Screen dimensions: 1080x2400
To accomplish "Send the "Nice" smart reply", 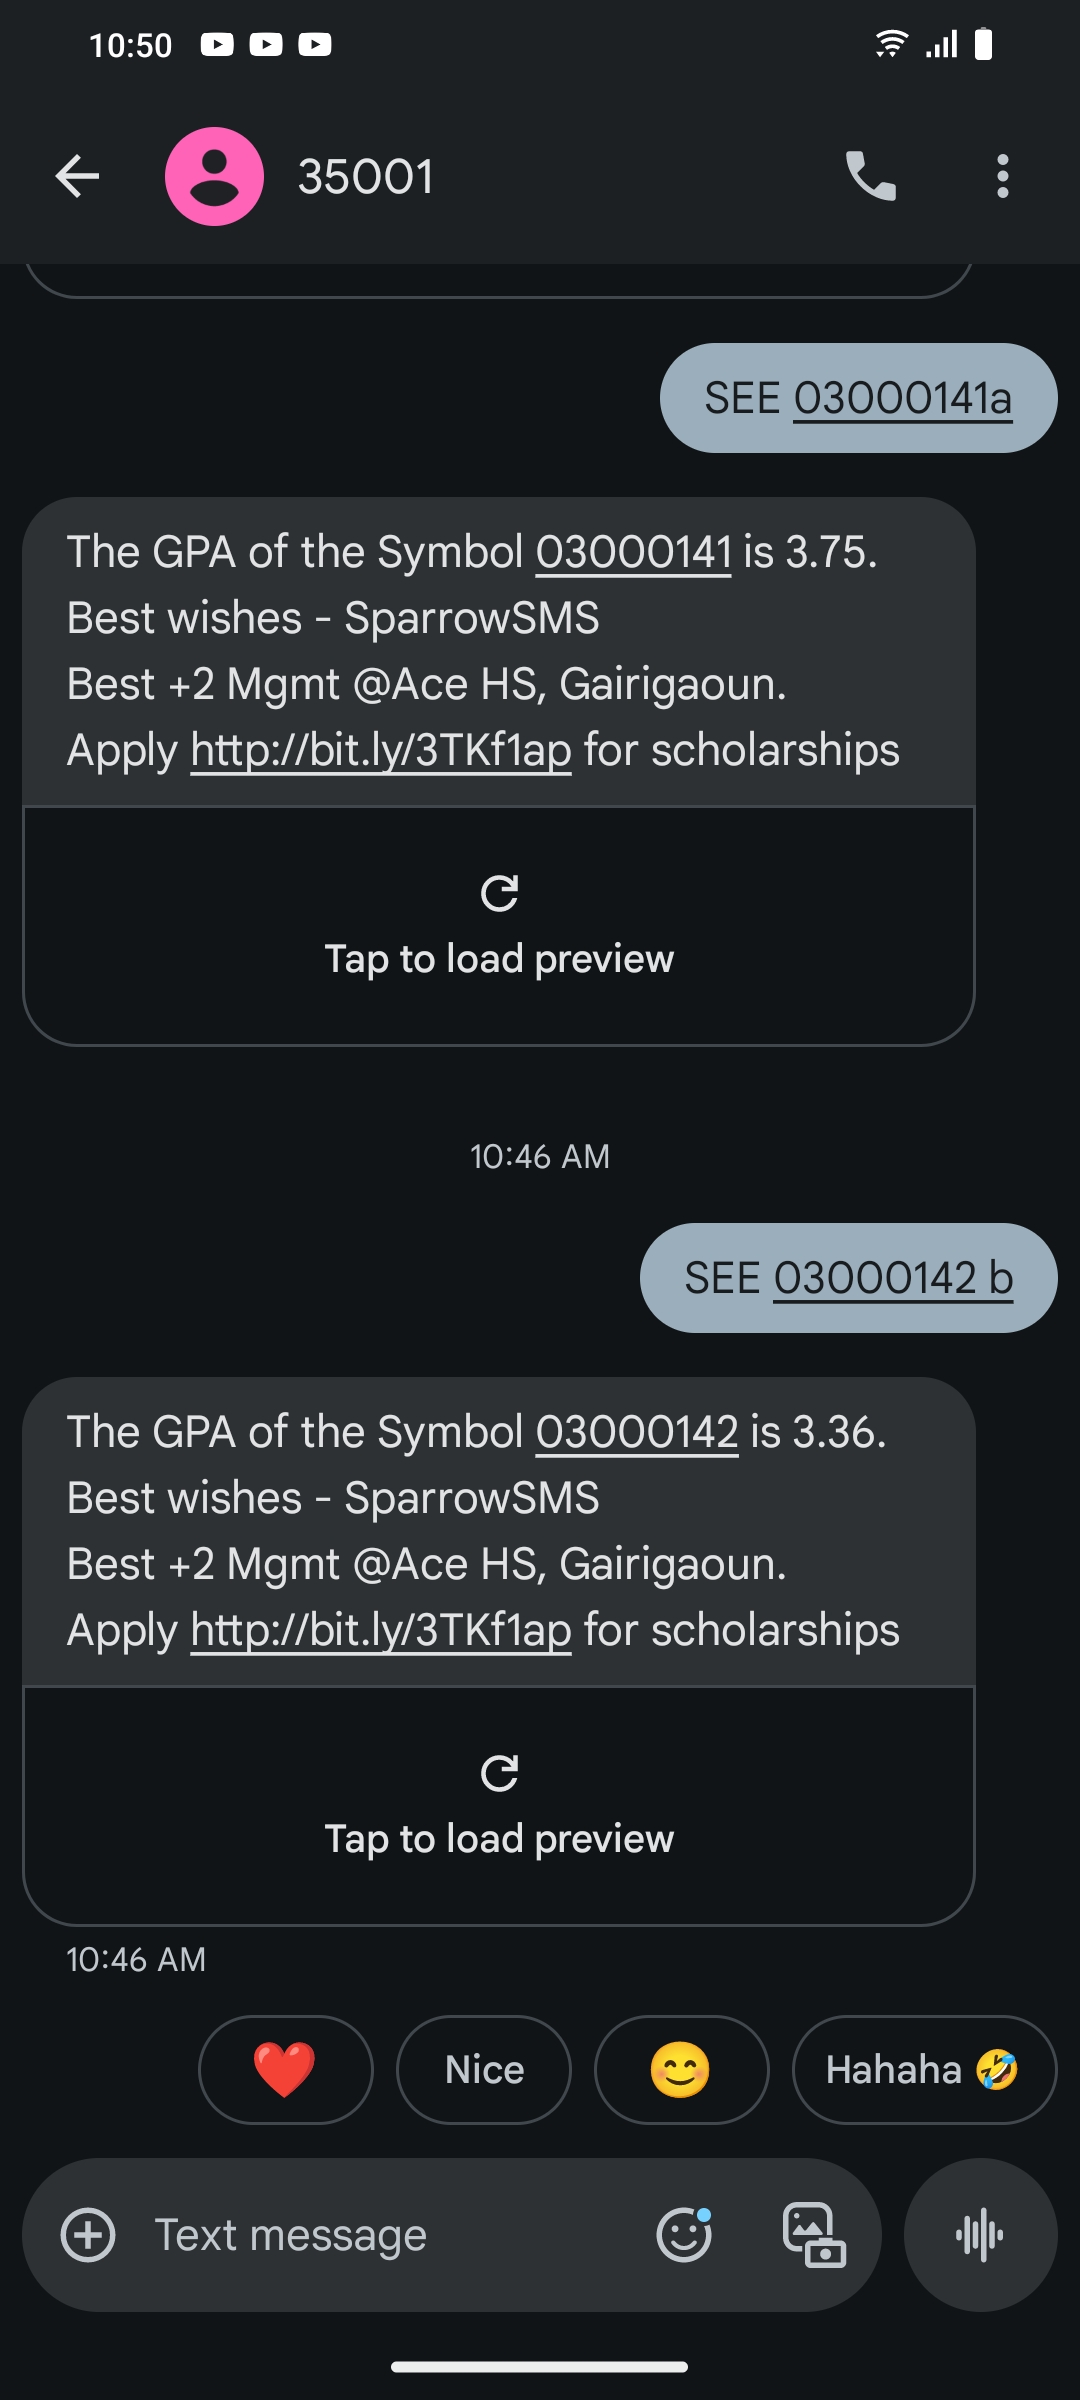I will click(x=484, y=2069).
